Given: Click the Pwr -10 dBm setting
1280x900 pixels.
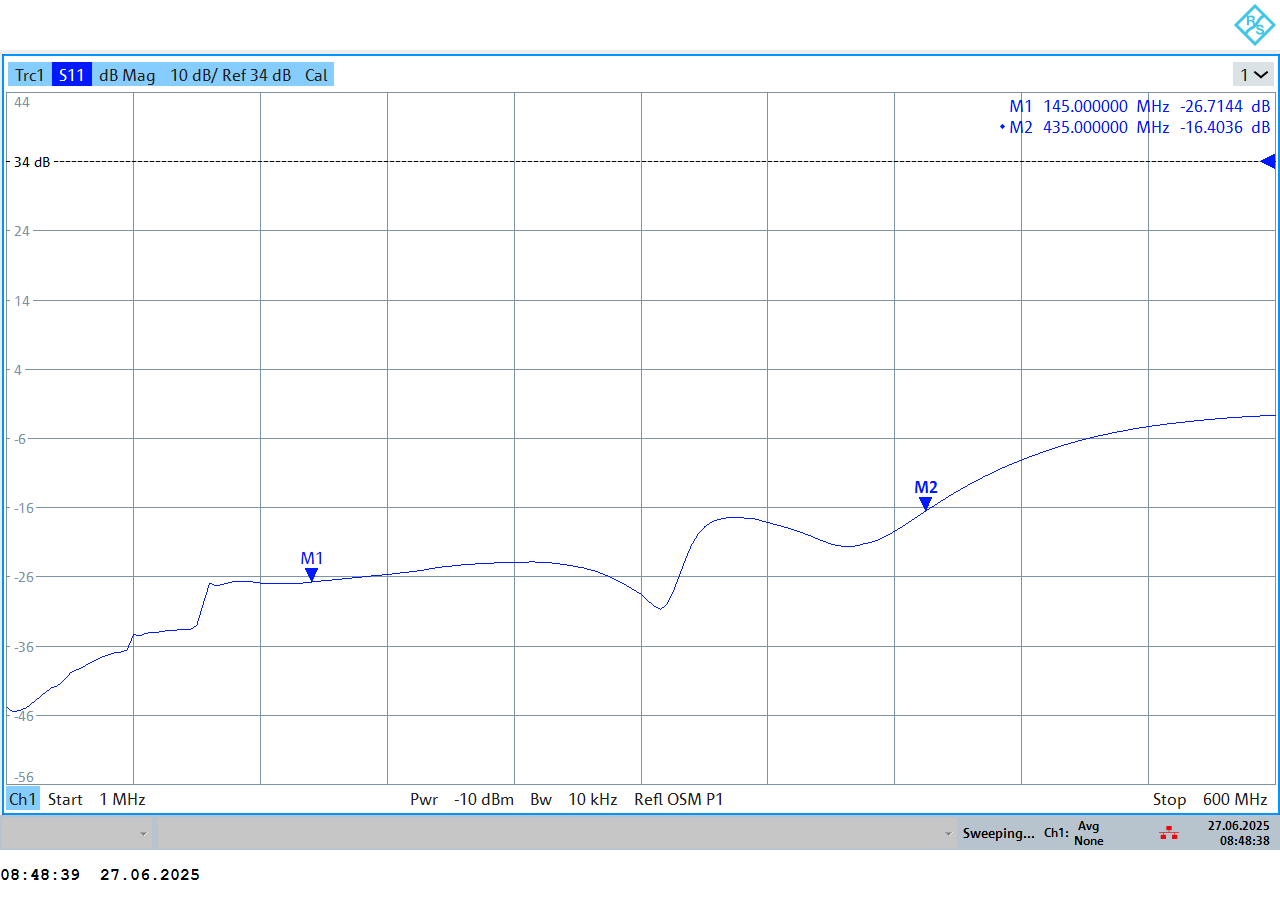Looking at the screenshot, I should tap(461, 800).
